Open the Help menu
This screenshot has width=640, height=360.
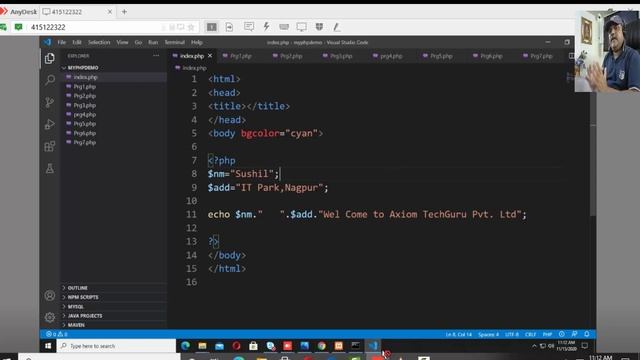[197, 42]
